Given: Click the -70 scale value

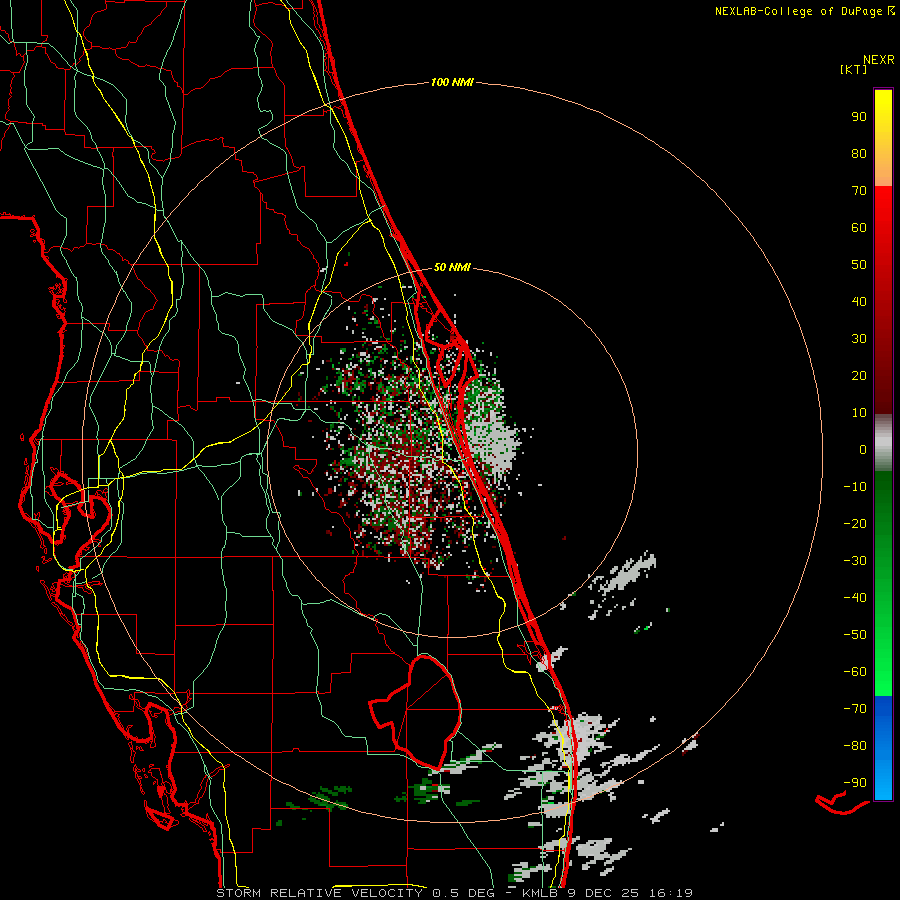Looking at the screenshot, I should tap(855, 709).
